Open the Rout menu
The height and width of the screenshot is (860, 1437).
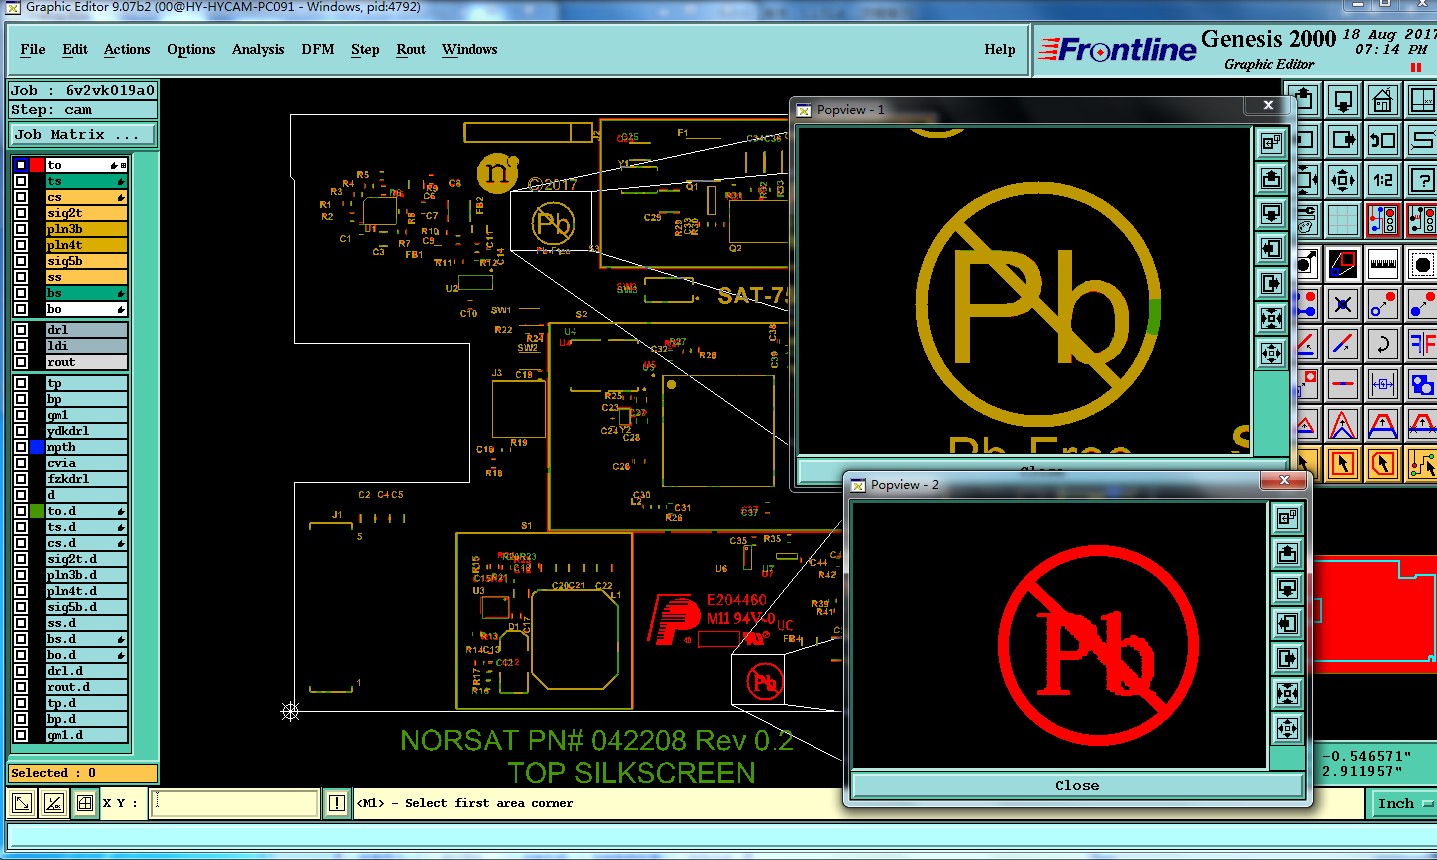click(x=411, y=49)
